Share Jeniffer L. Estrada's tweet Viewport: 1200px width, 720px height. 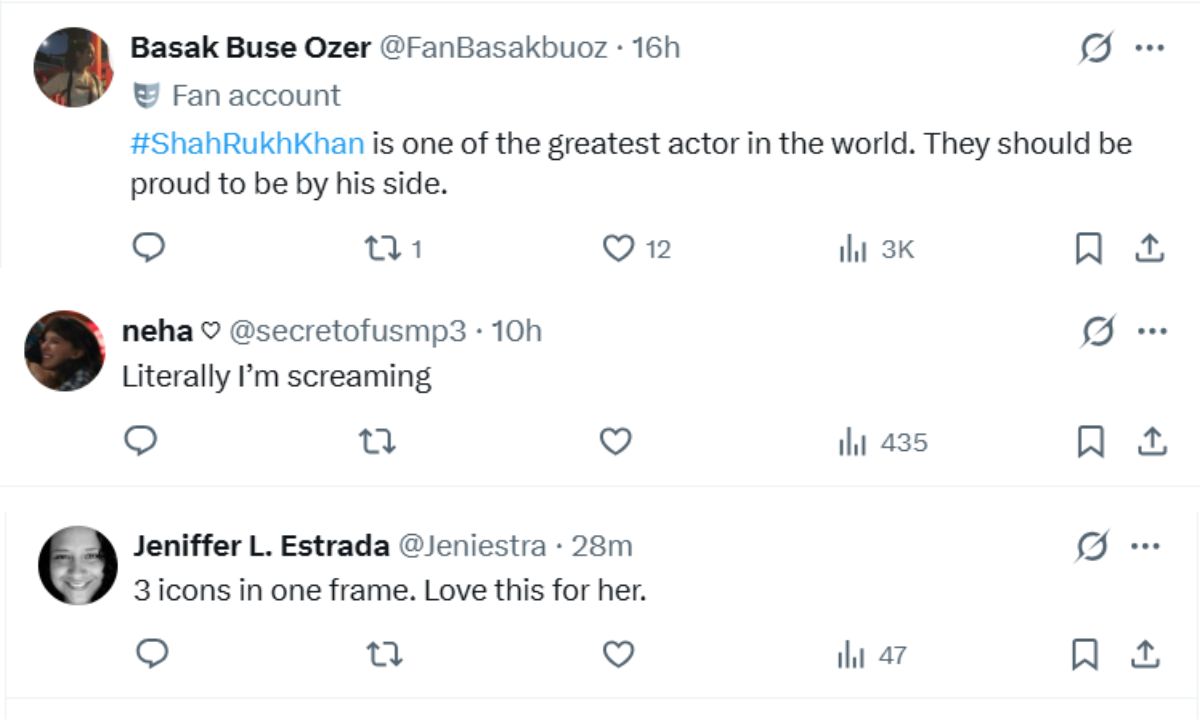(x=1146, y=655)
